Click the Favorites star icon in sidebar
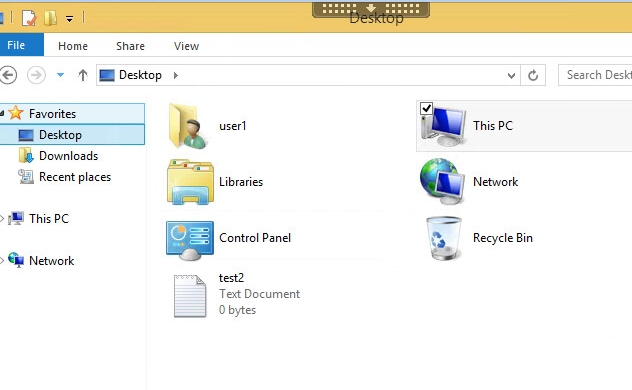632x390 pixels. tap(16, 113)
